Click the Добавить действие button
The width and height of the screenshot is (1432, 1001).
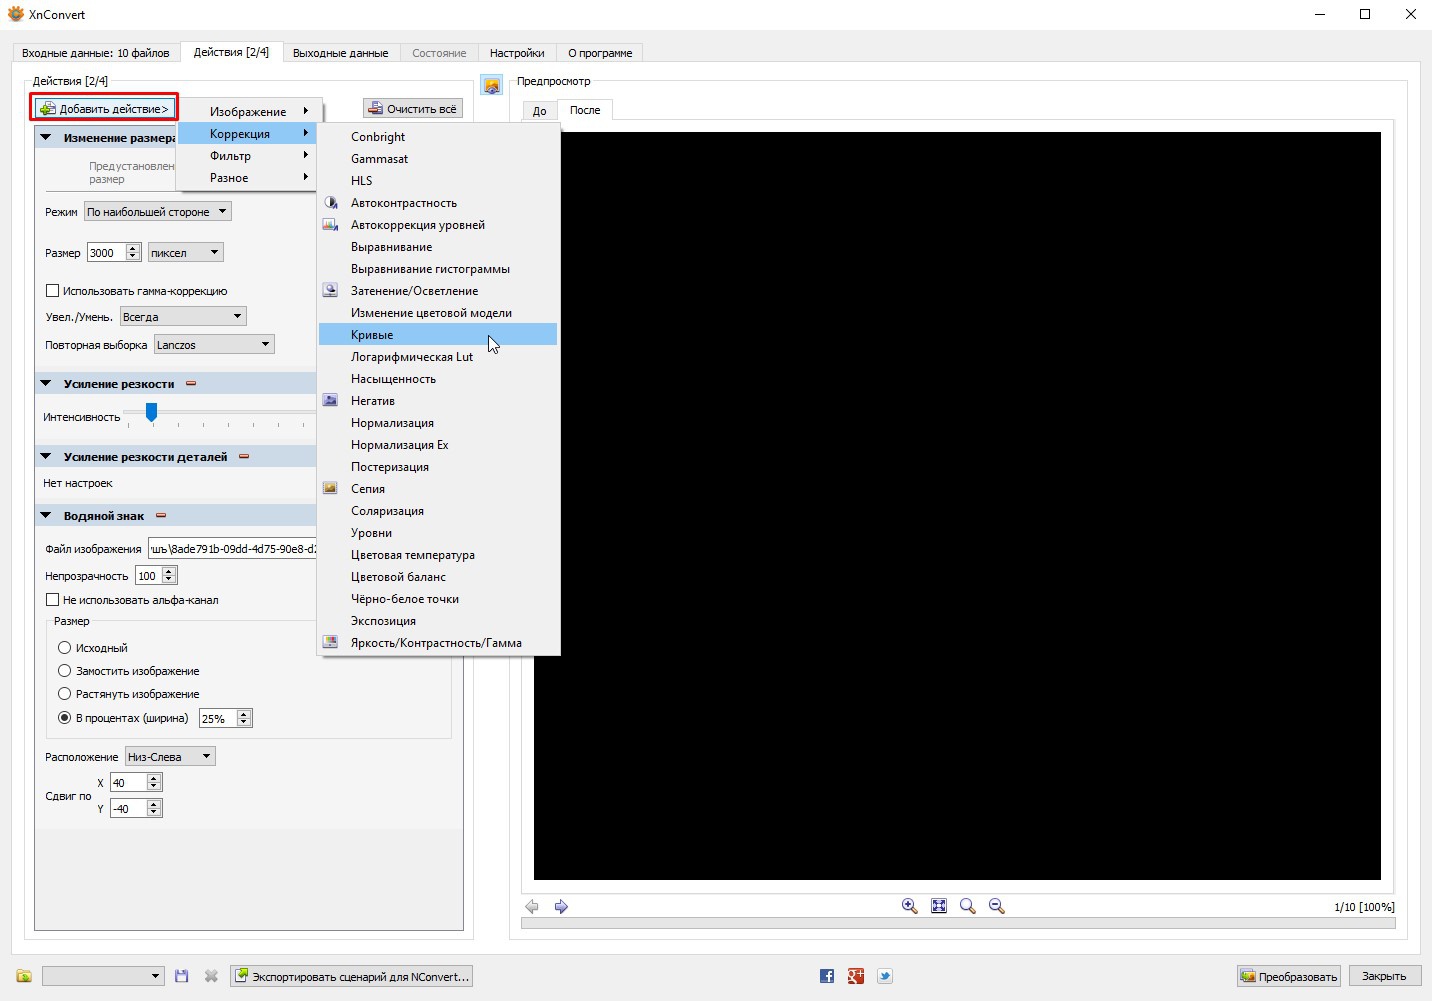tap(104, 108)
